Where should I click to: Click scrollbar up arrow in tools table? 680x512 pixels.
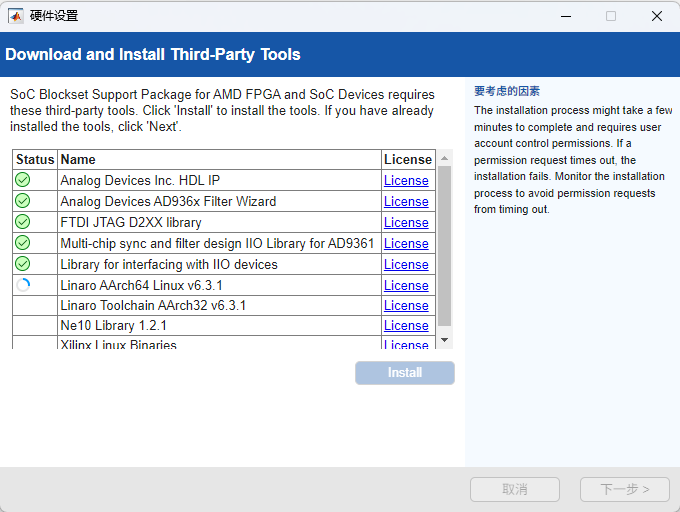pos(445,158)
